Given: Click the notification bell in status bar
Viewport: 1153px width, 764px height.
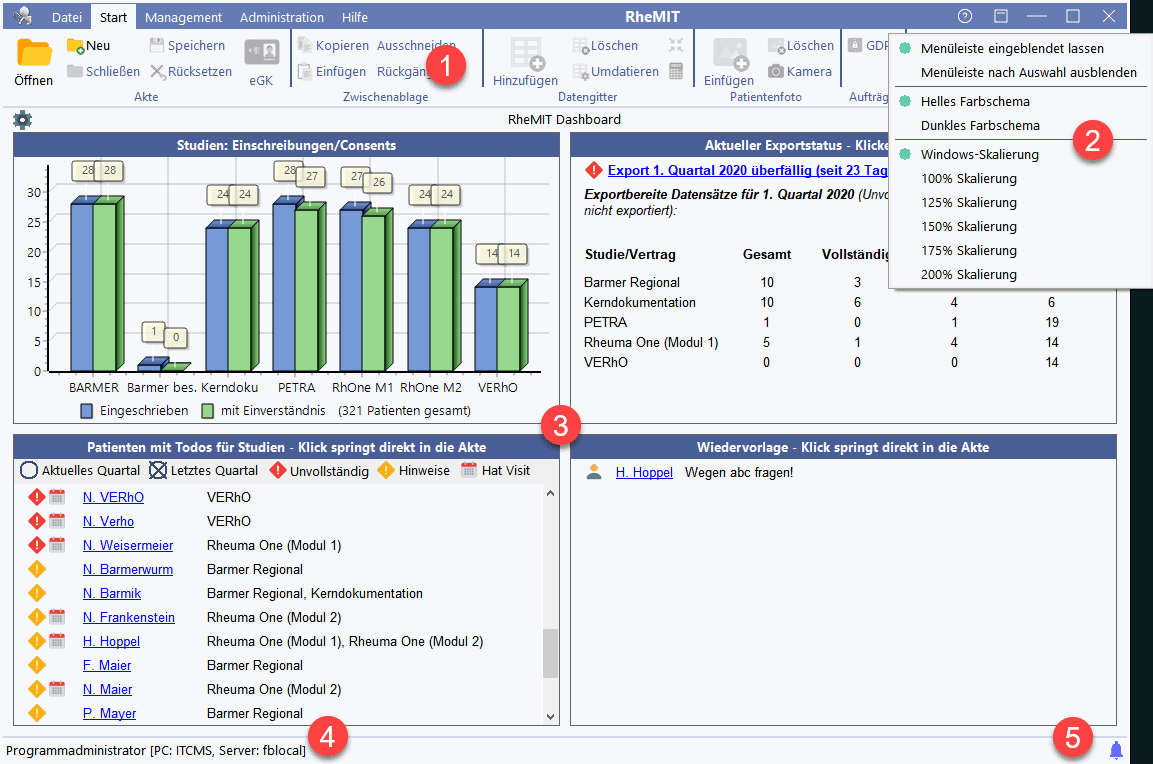Looking at the screenshot, I should coord(1116,750).
